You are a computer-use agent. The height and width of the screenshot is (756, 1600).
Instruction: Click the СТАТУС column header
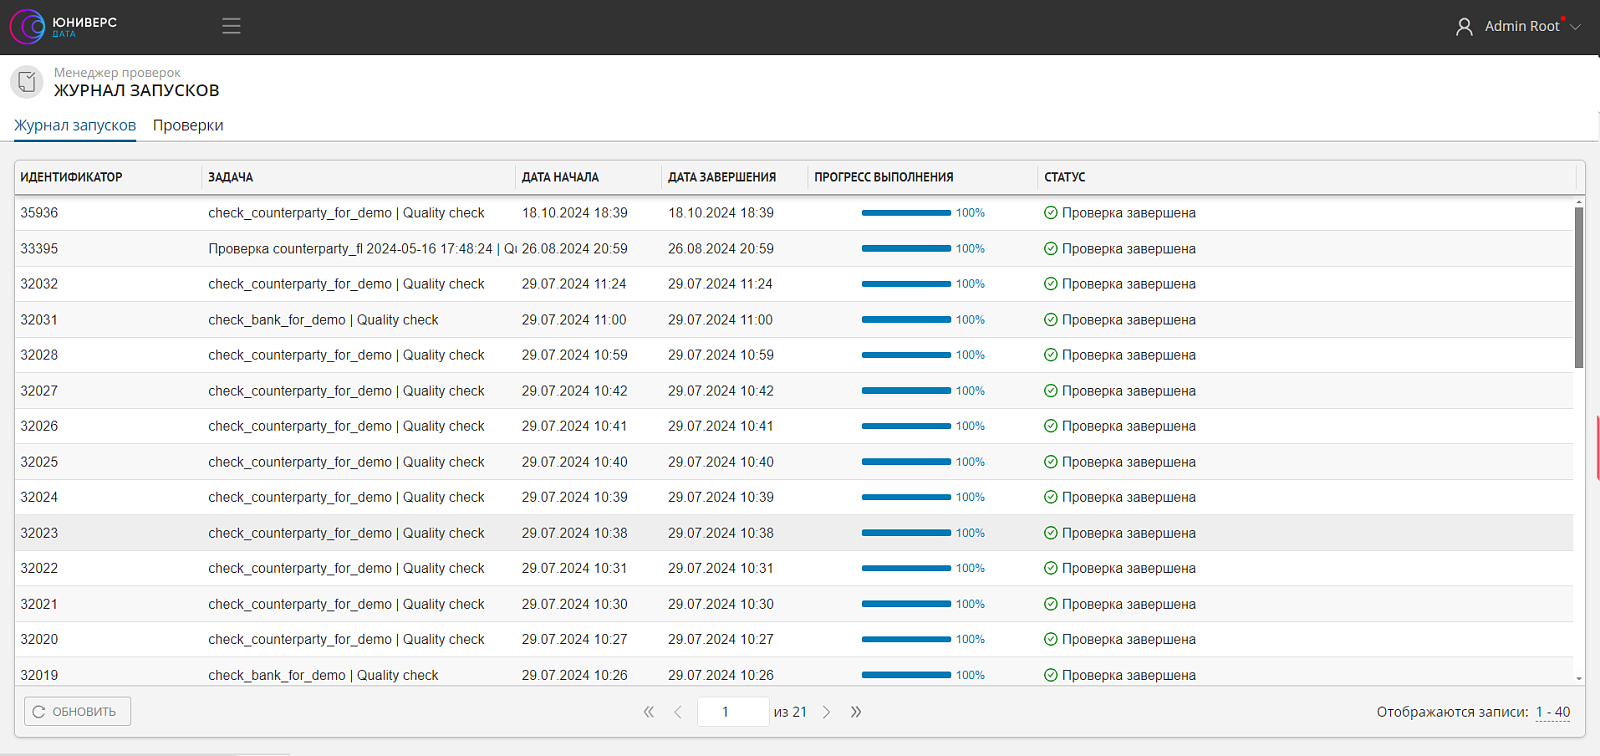[1307, 177]
